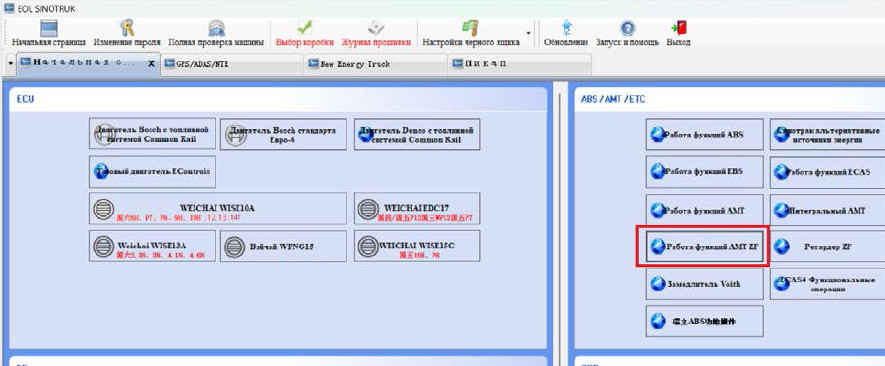Open Настройки черного ящика icon
The width and height of the screenshot is (885, 366).
(470, 28)
